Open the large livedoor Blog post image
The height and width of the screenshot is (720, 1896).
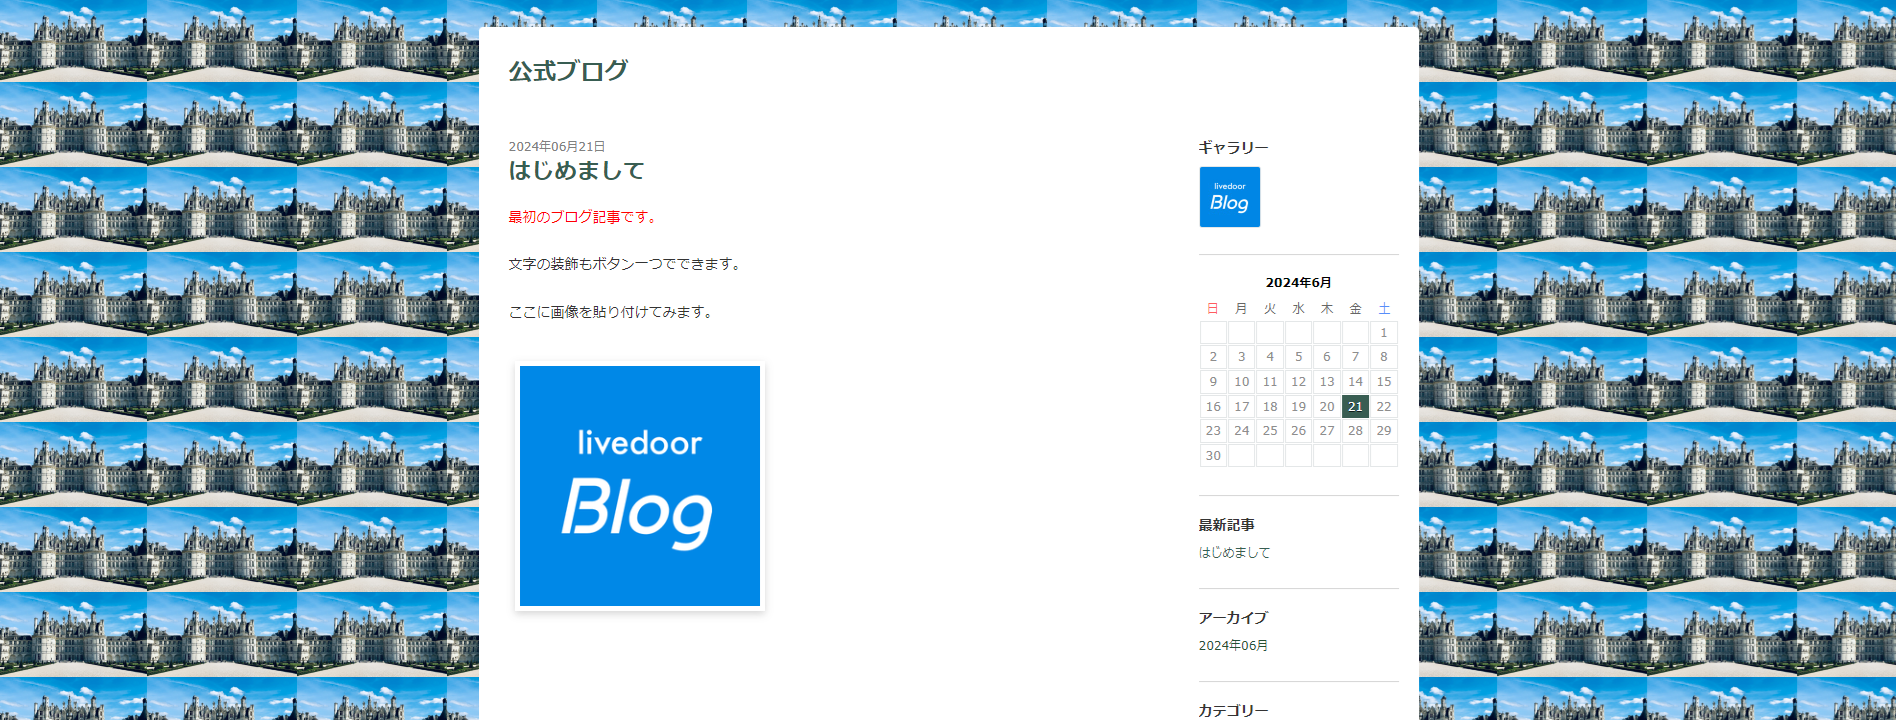point(640,486)
